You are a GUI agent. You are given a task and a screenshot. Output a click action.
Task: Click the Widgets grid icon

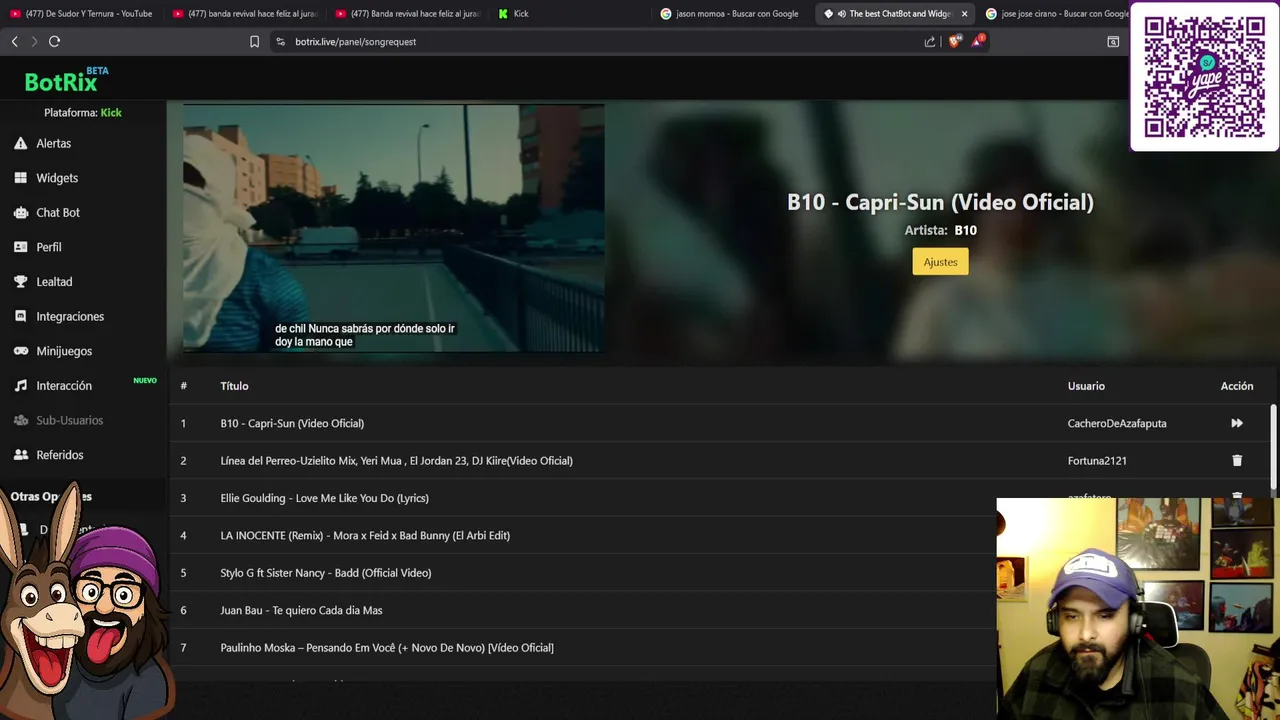click(x=20, y=178)
